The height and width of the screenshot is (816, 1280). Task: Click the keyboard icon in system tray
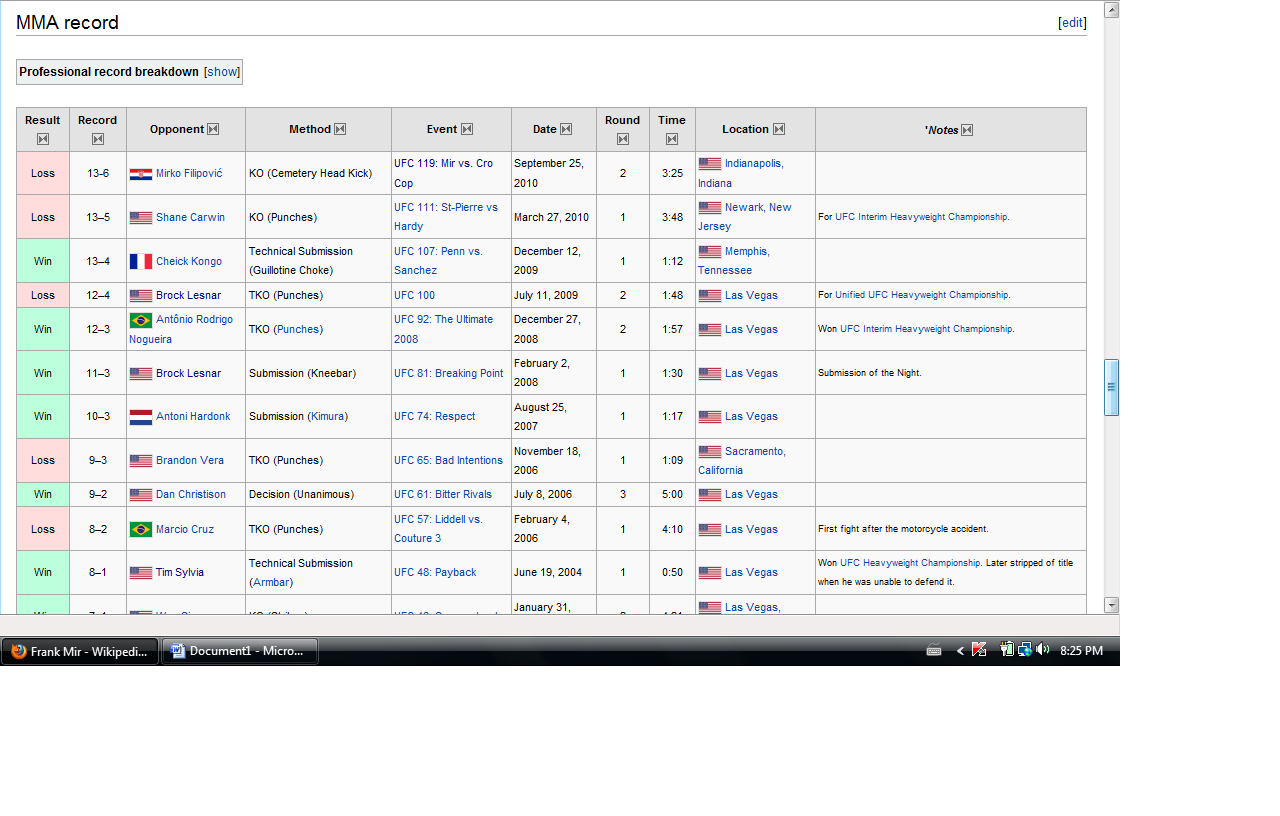point(934,651)
